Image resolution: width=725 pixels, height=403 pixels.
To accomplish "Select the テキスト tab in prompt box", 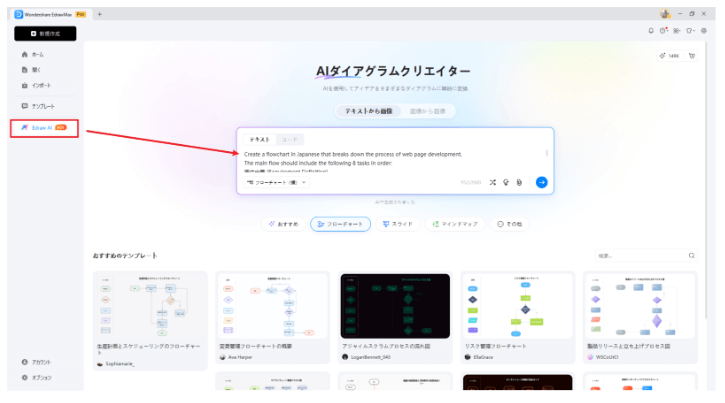I will click(258, 139).
